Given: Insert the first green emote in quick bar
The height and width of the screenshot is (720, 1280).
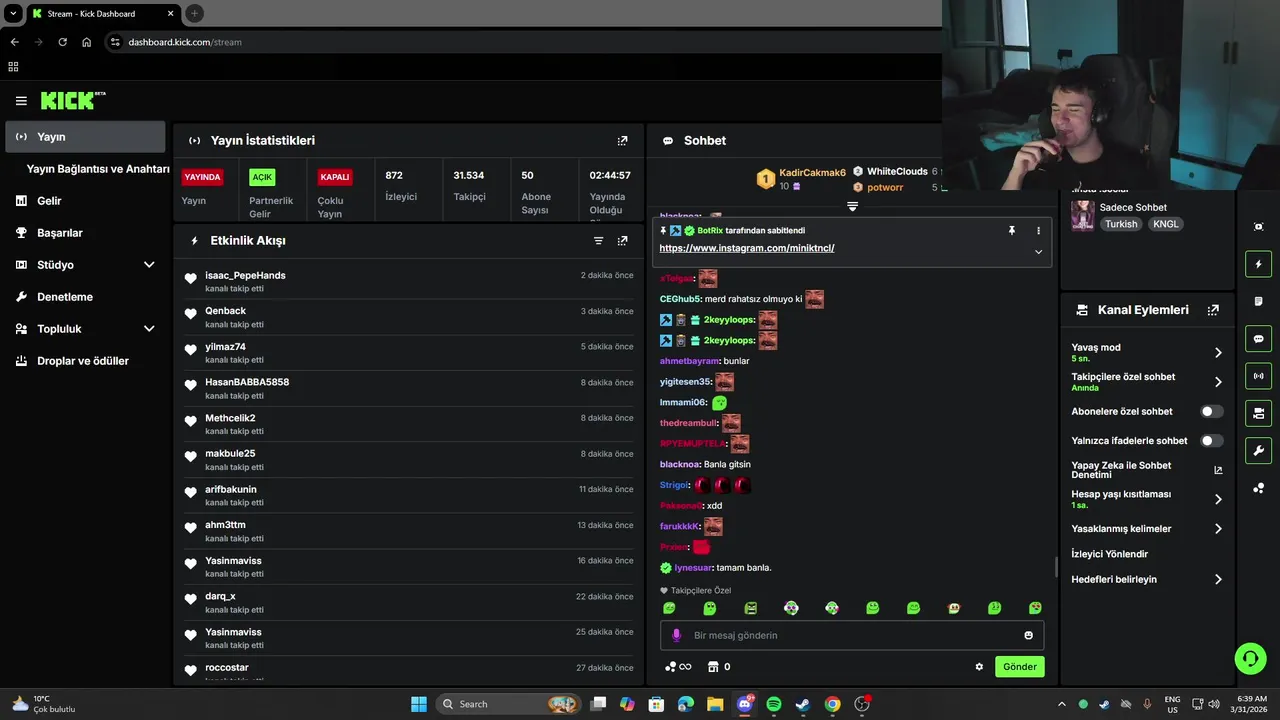Looking at the screenshot, I should [669, 608].
